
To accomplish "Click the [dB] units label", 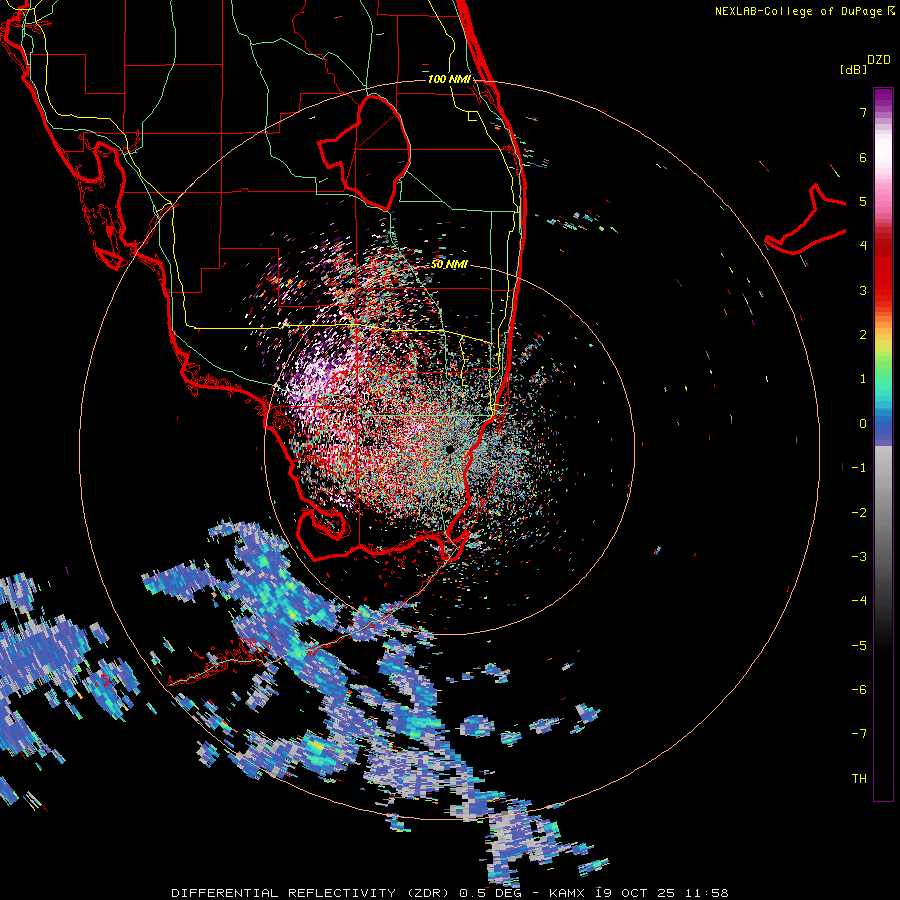I will point(853,69).
